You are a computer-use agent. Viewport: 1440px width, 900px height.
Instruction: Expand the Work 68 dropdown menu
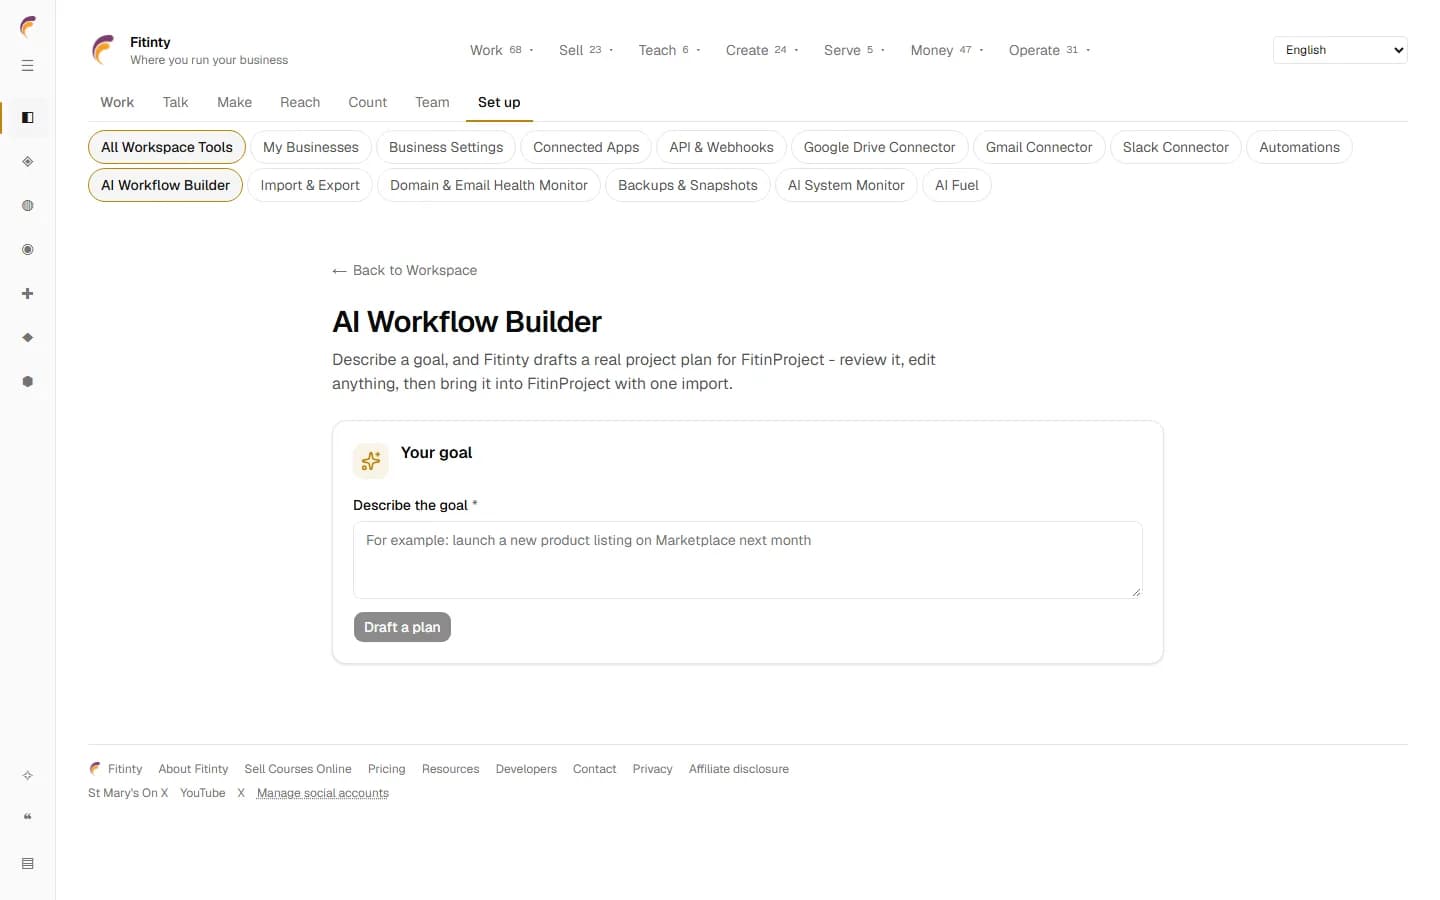(502, 50)
